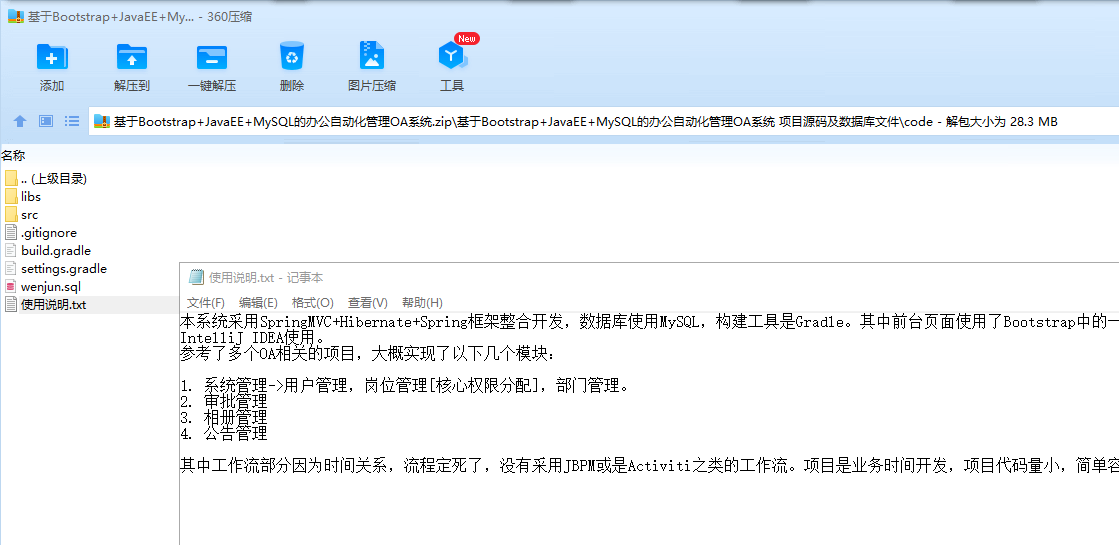Open the 工具 tools icon with New badge
Screen dimensions: 1119x545
[x=452, y=56]
